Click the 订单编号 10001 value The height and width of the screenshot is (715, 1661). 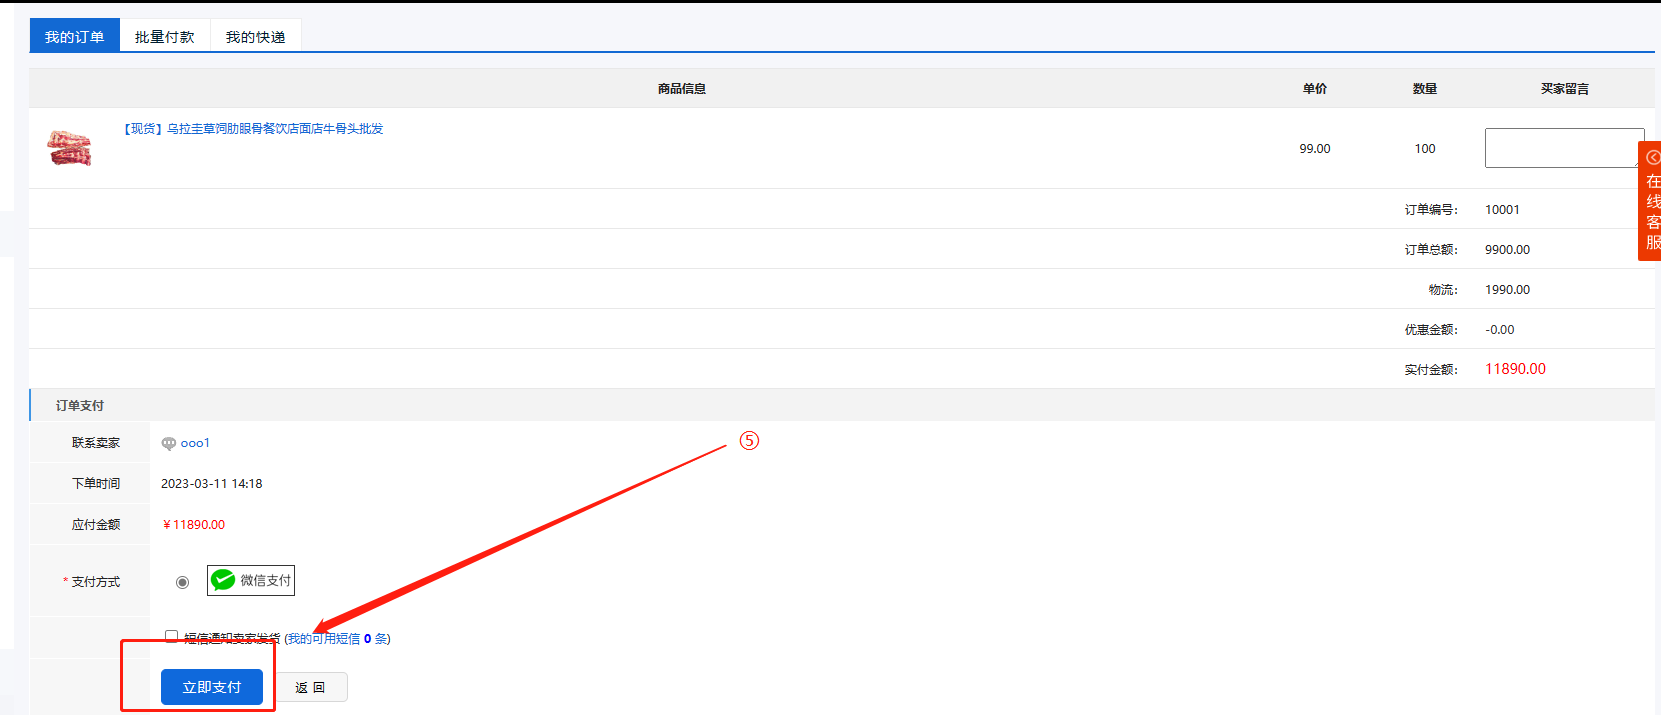tap(1502, 210)
